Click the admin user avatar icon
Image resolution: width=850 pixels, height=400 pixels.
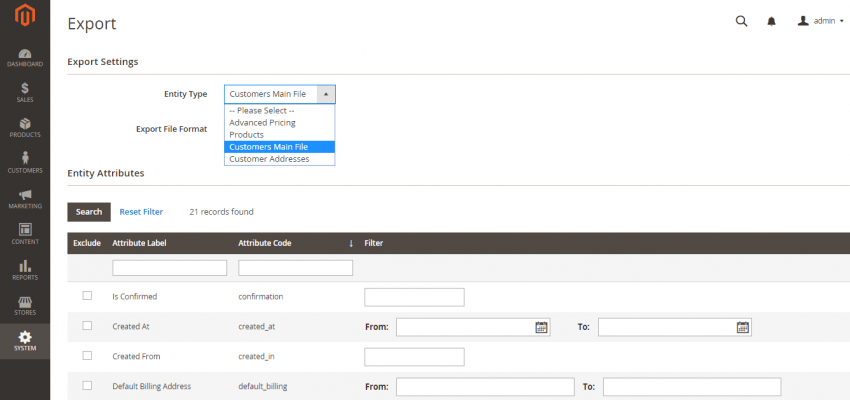click(803, 21)
